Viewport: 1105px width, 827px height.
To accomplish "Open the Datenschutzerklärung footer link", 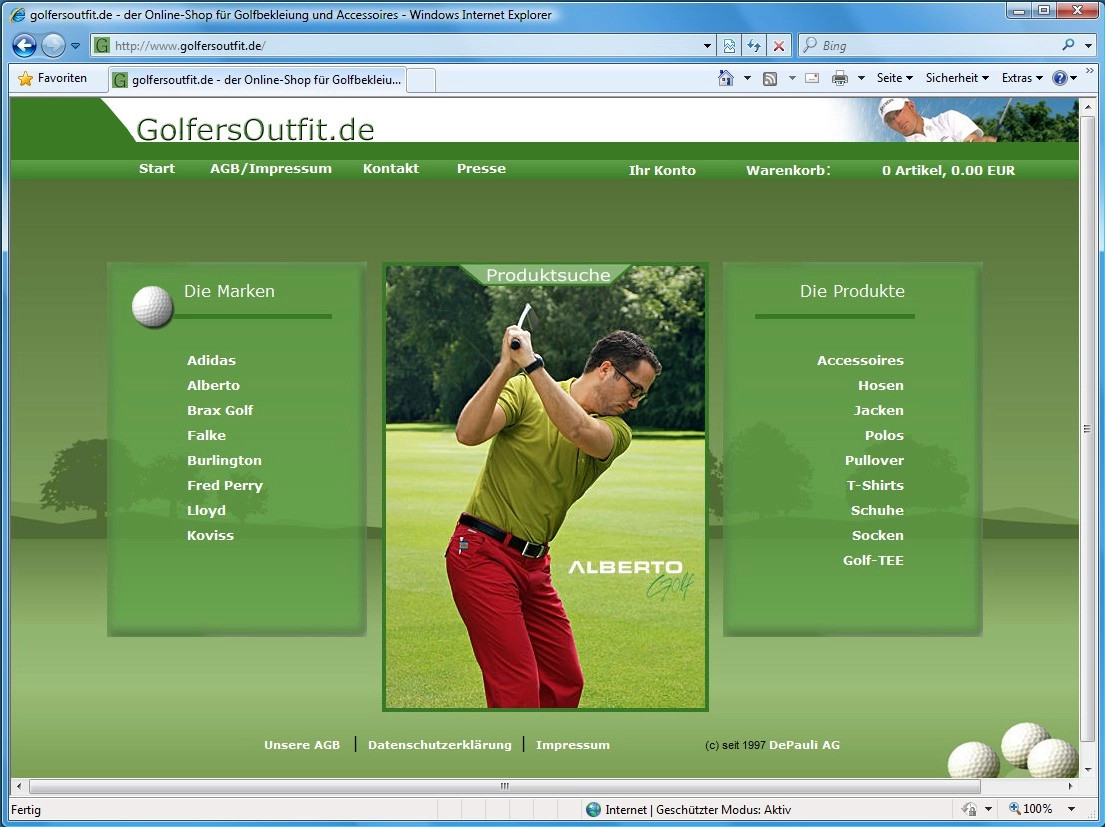I will 440,745.
